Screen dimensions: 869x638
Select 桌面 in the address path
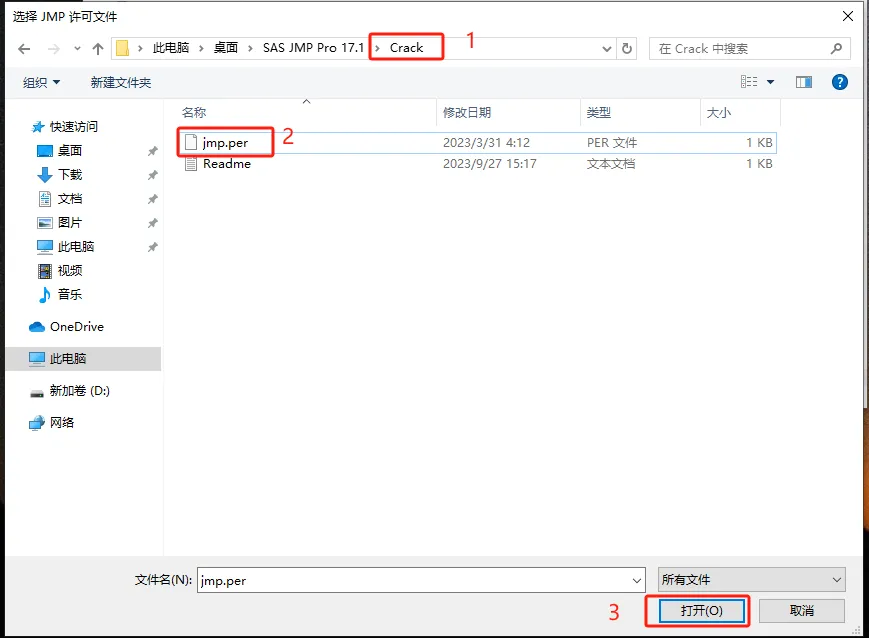226,48
